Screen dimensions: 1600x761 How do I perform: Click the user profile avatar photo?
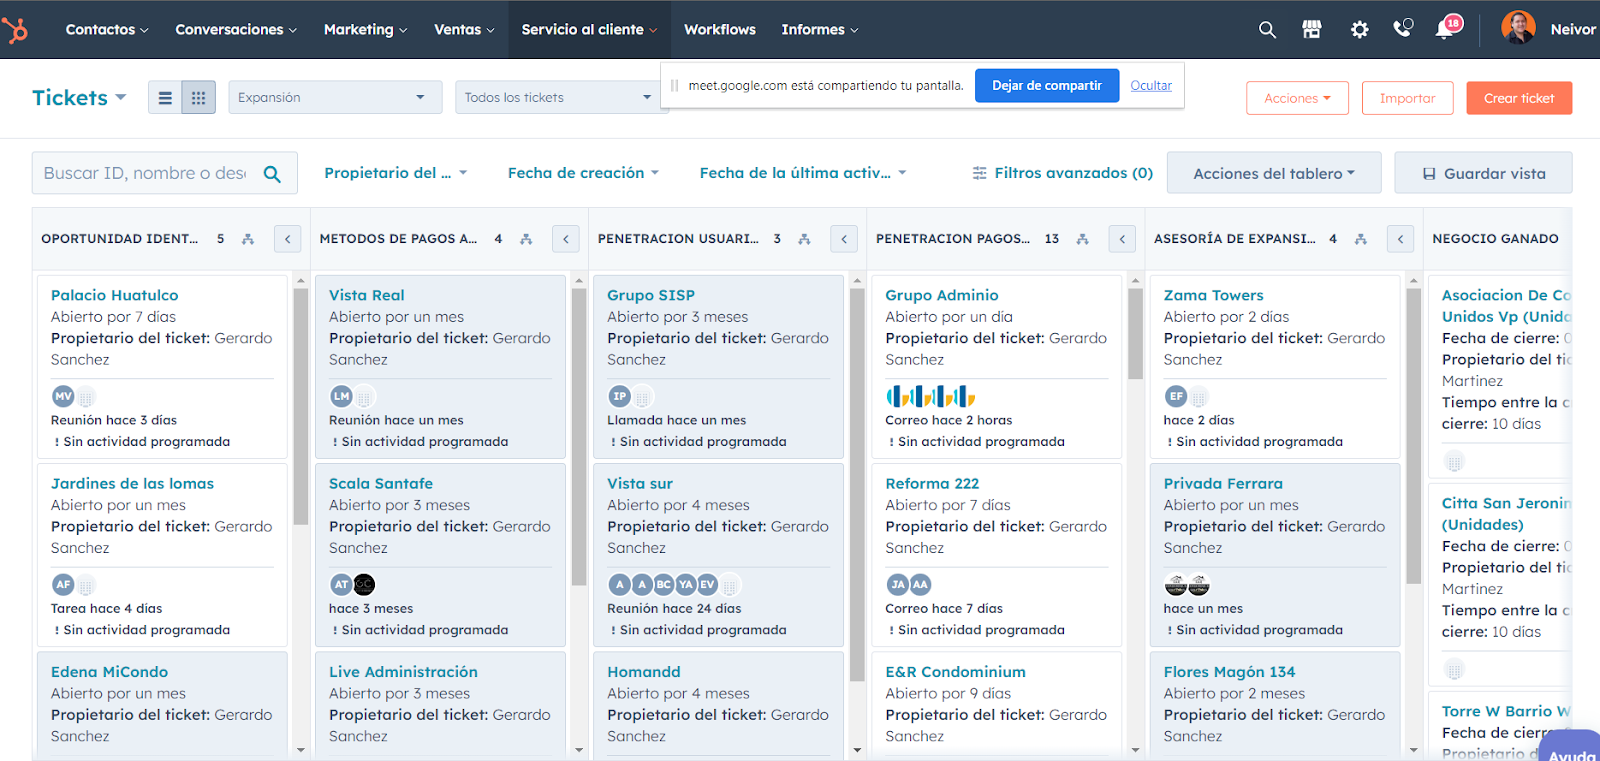coord(1518,28)
